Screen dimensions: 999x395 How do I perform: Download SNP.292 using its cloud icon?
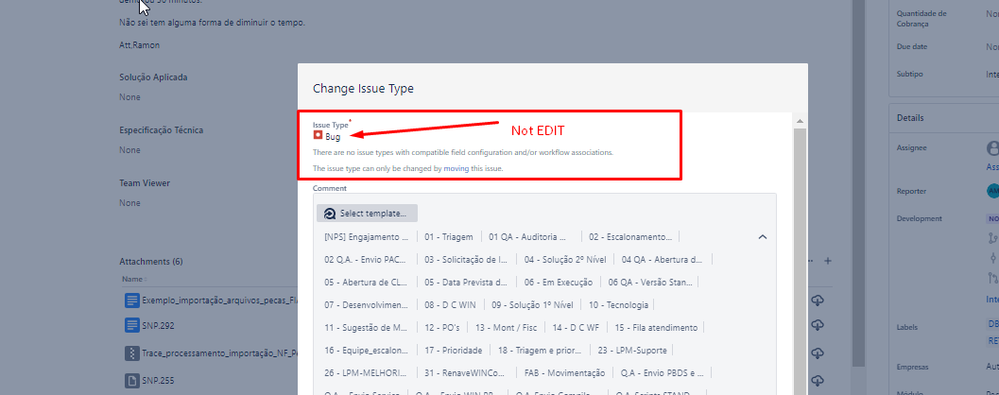[817, 325]
